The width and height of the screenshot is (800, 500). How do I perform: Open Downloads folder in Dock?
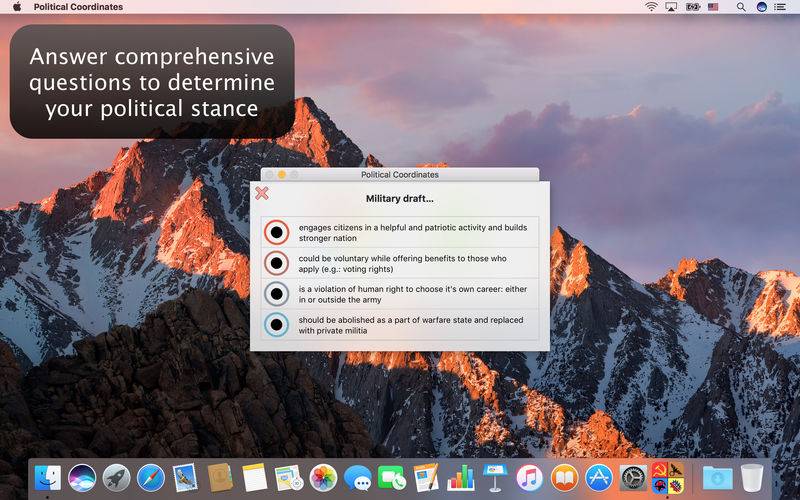717,478
